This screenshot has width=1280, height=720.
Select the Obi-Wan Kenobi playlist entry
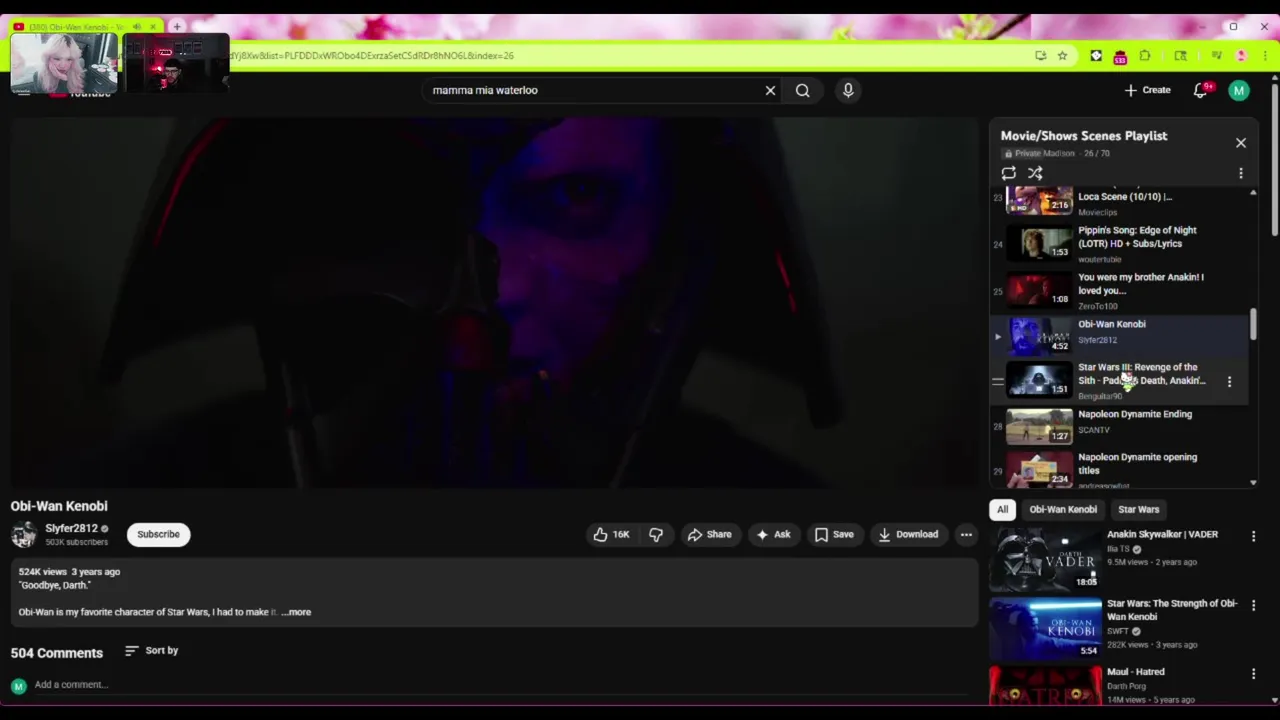tap(1120, 334)
